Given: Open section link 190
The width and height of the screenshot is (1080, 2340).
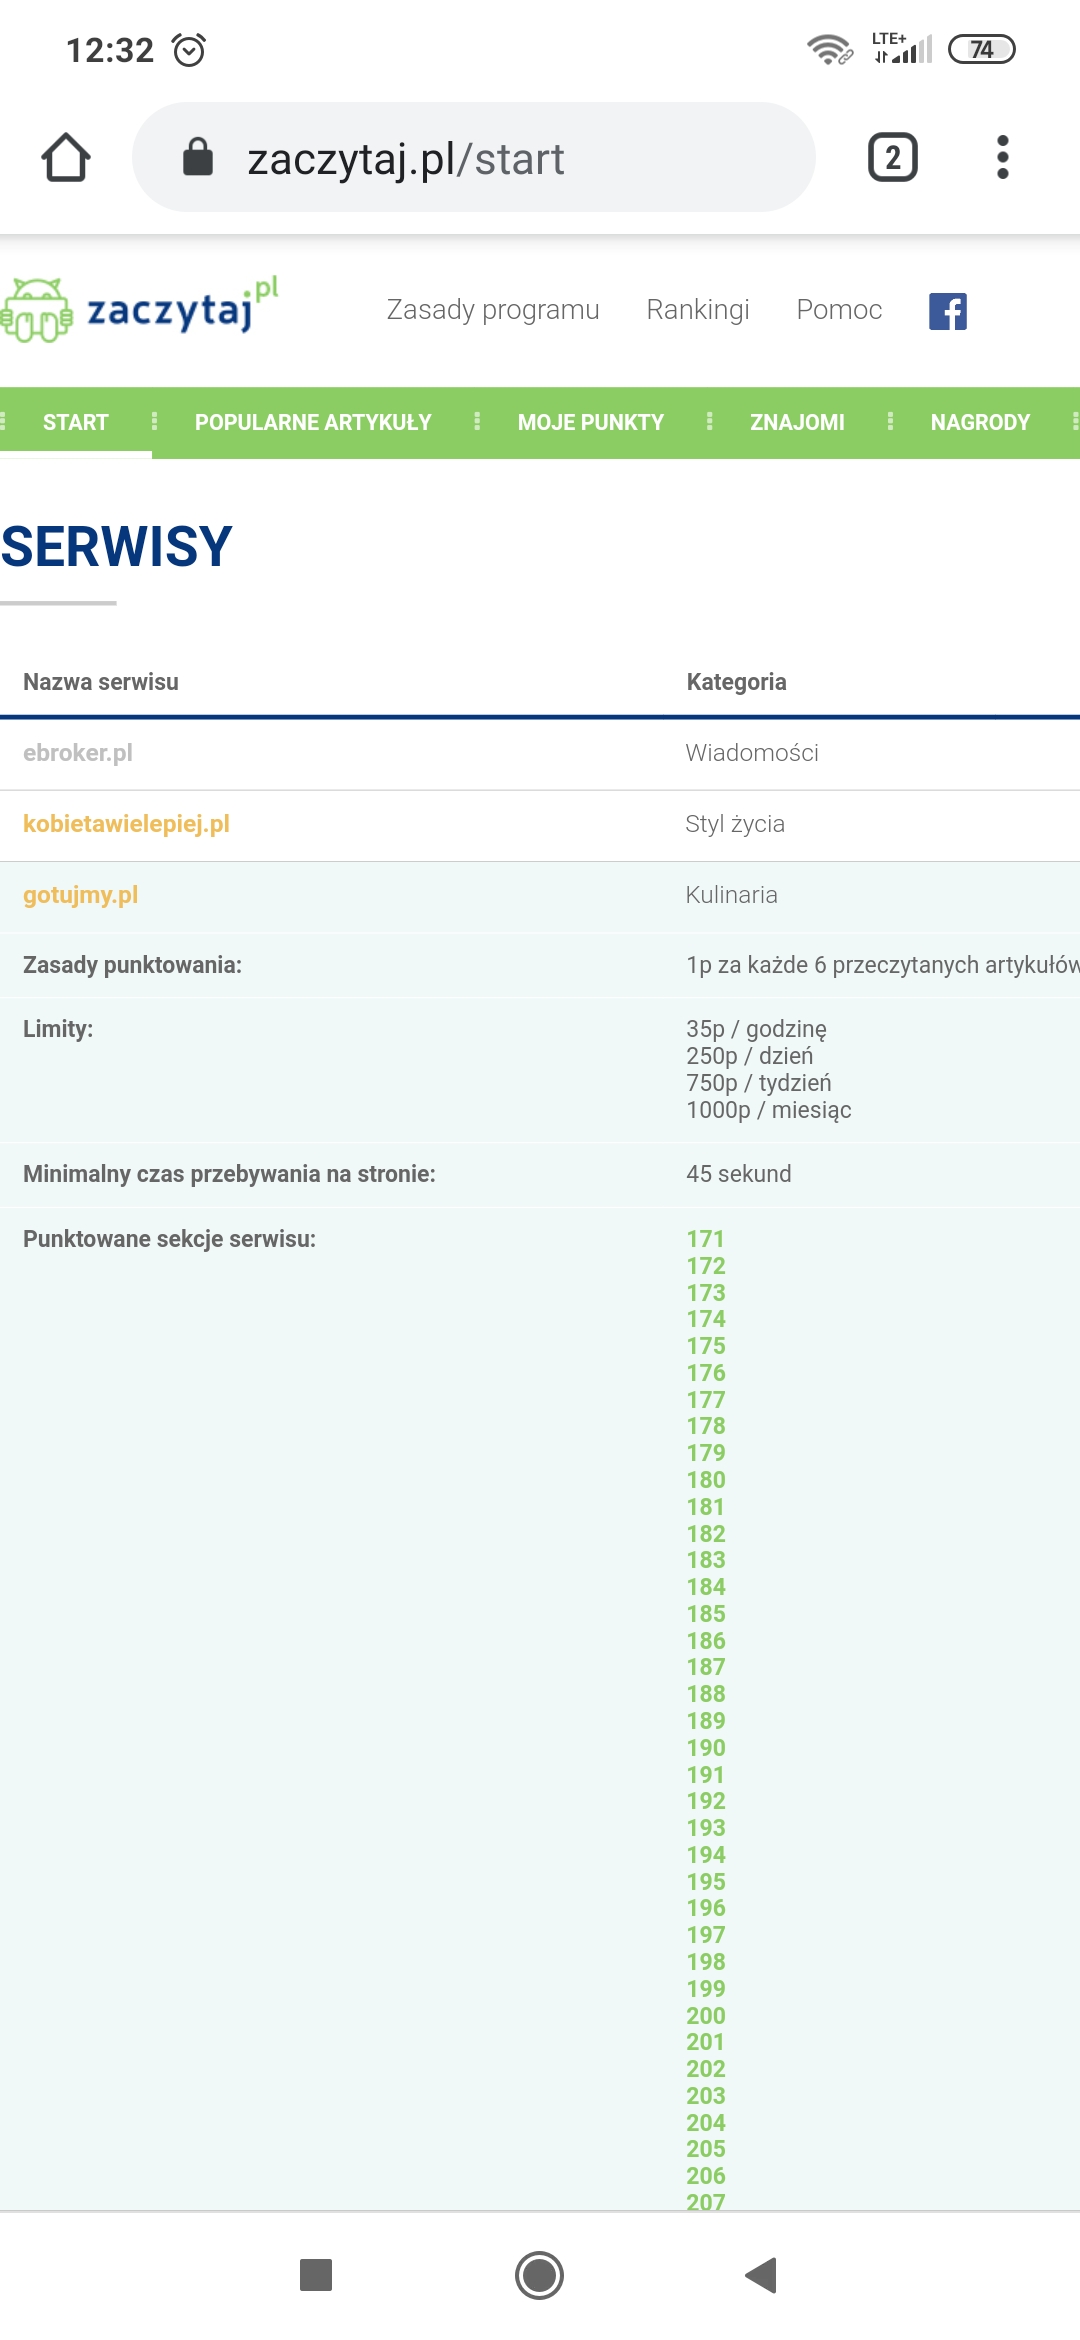Looking at the screenshot, I should click(x=705, y=1748).
